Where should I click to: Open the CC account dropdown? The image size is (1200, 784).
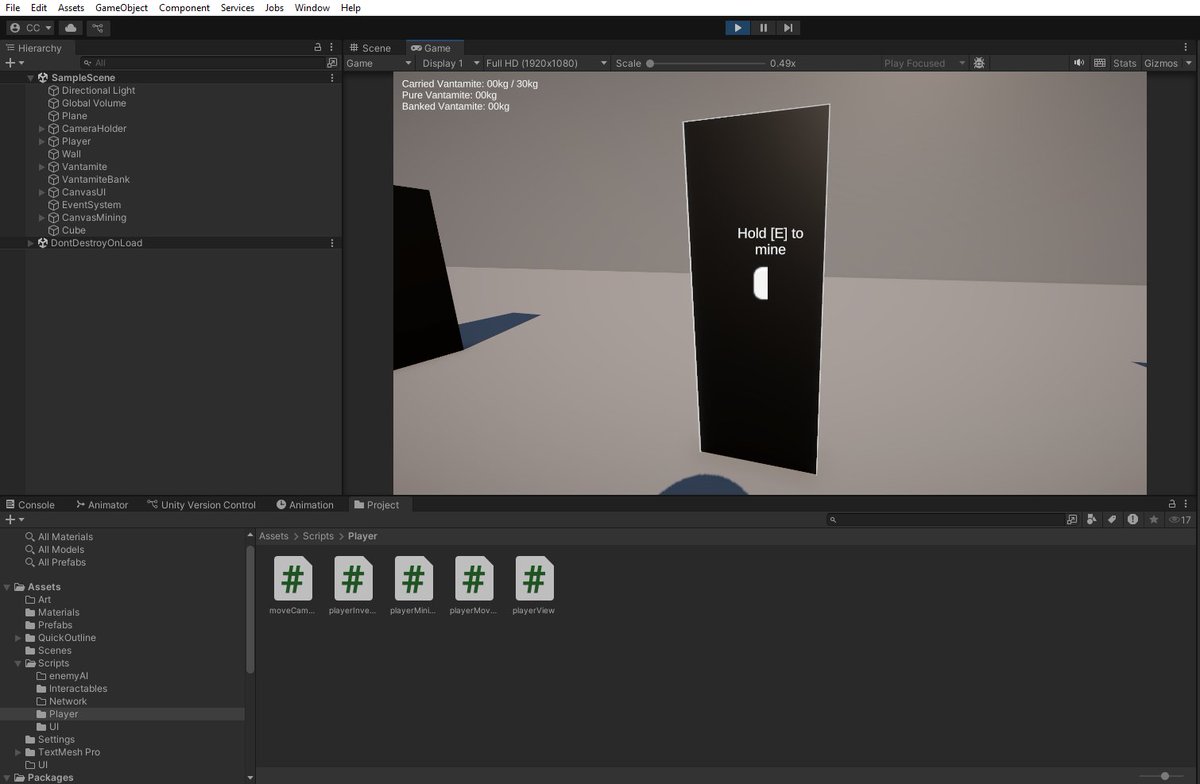pyautogui.click(x=30, y=28)
